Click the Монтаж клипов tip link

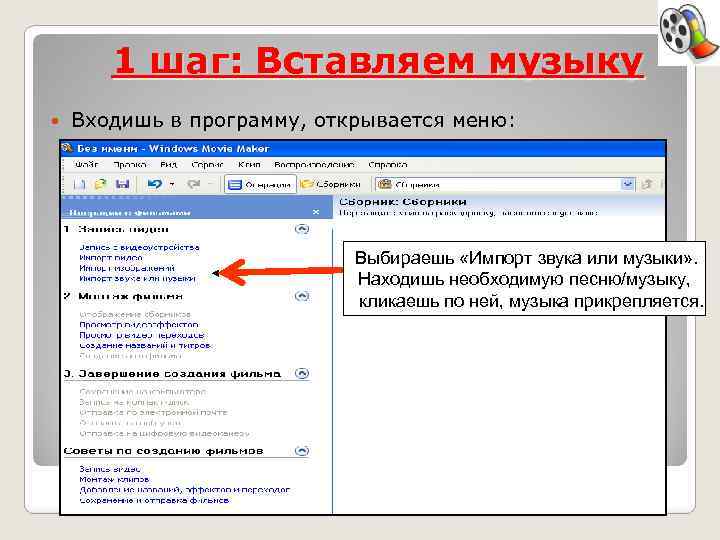(x=114, y=479)
